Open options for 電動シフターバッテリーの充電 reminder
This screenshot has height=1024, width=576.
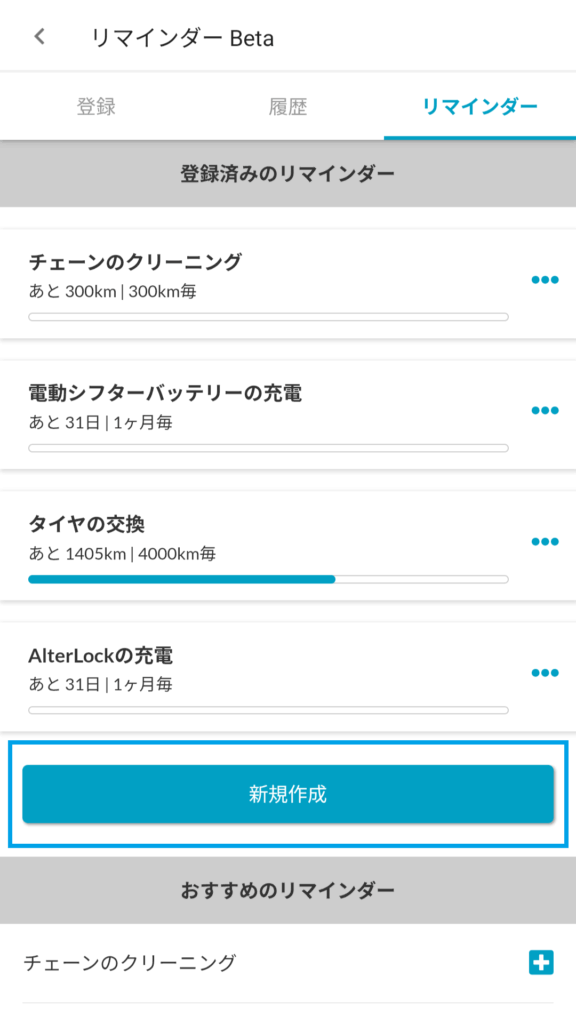545,410
